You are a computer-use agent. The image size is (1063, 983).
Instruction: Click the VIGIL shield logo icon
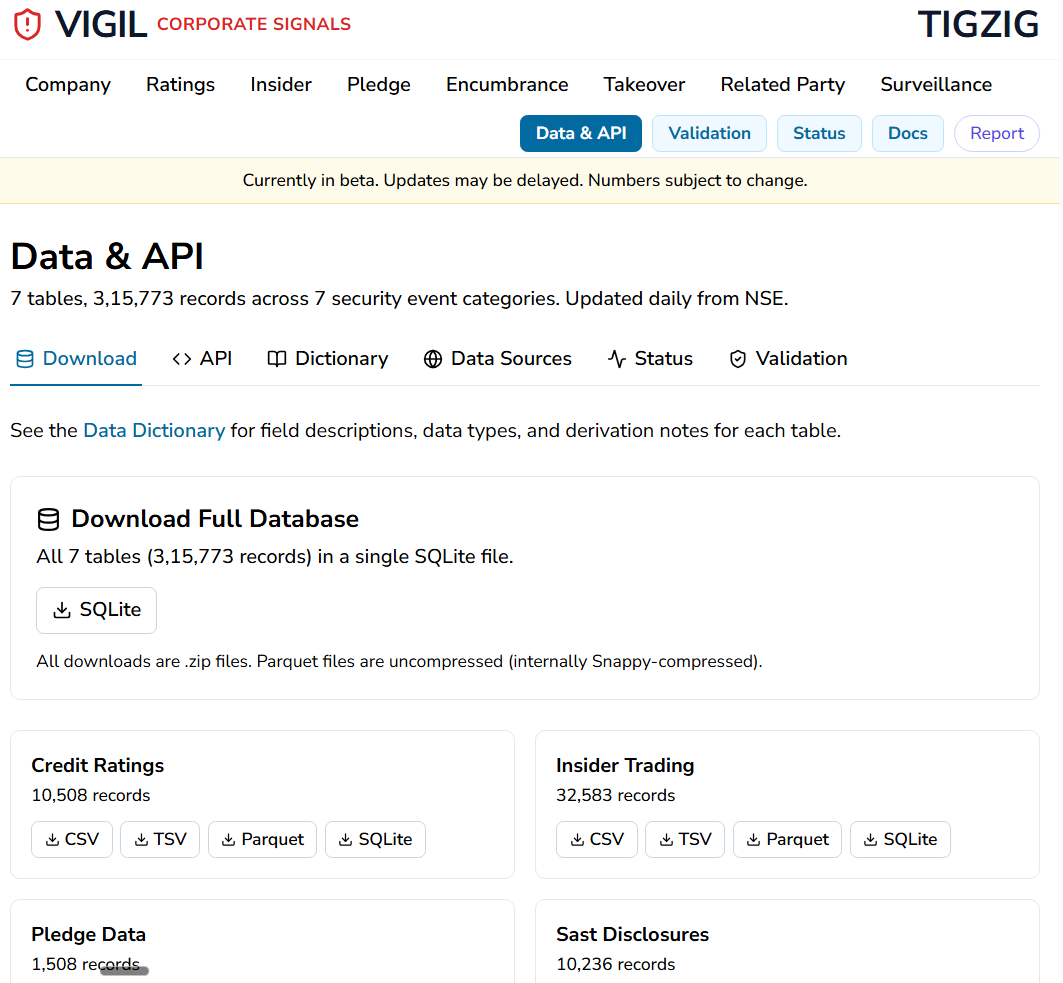point(27,24)
